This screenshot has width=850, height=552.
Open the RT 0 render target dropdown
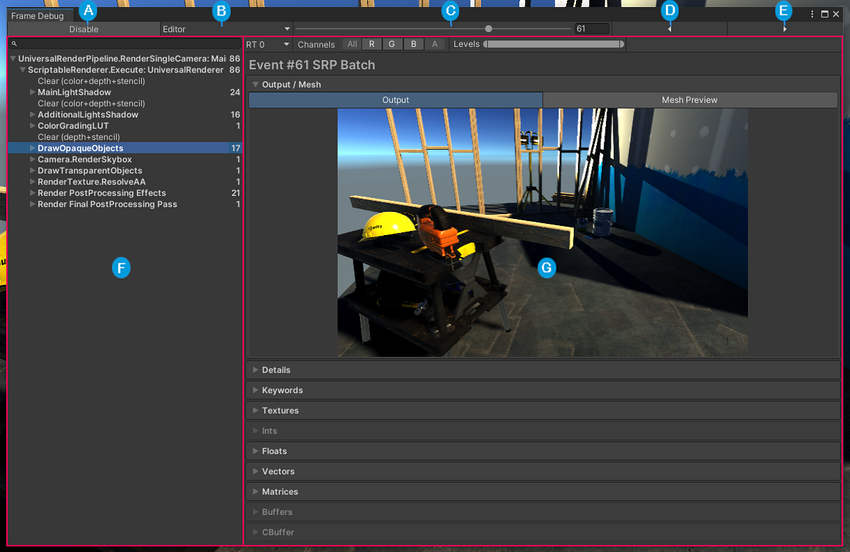268,45
